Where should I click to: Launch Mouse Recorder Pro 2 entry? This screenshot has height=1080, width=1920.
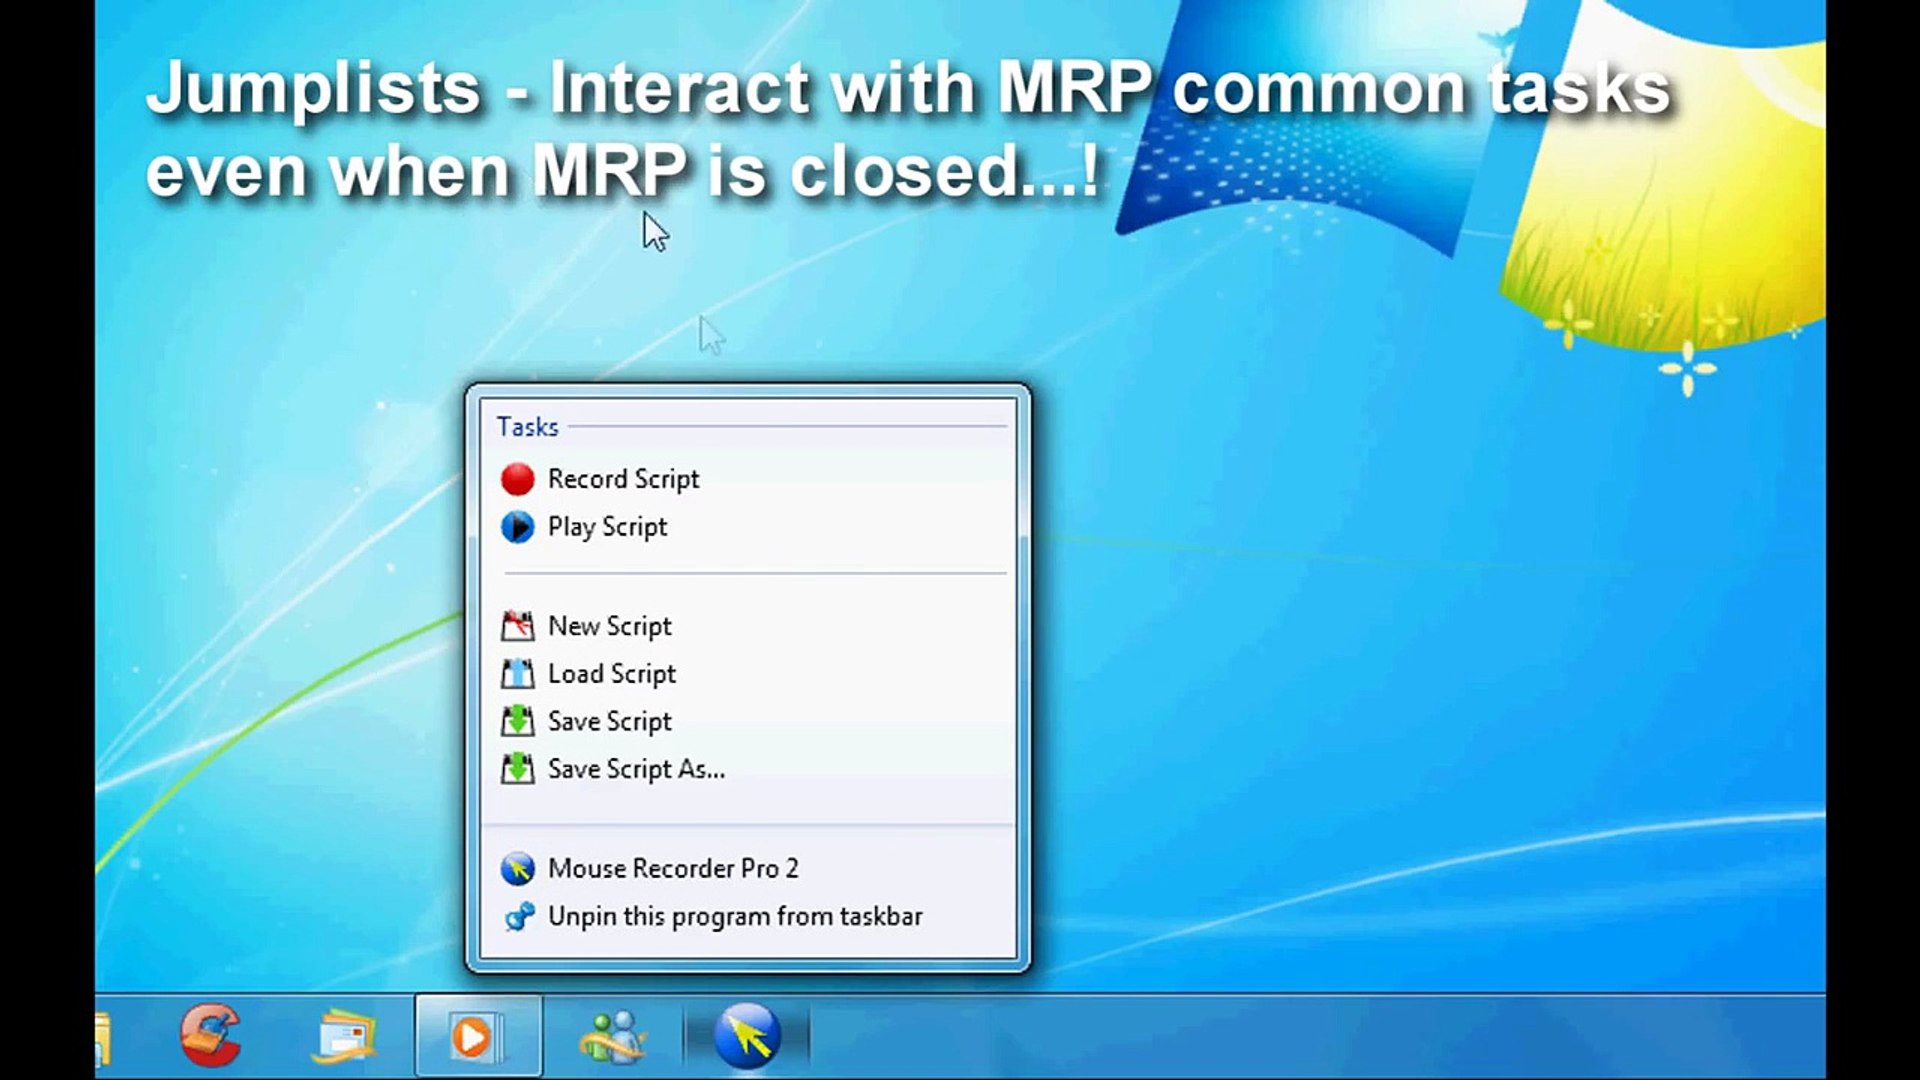[x=747, y=869]
